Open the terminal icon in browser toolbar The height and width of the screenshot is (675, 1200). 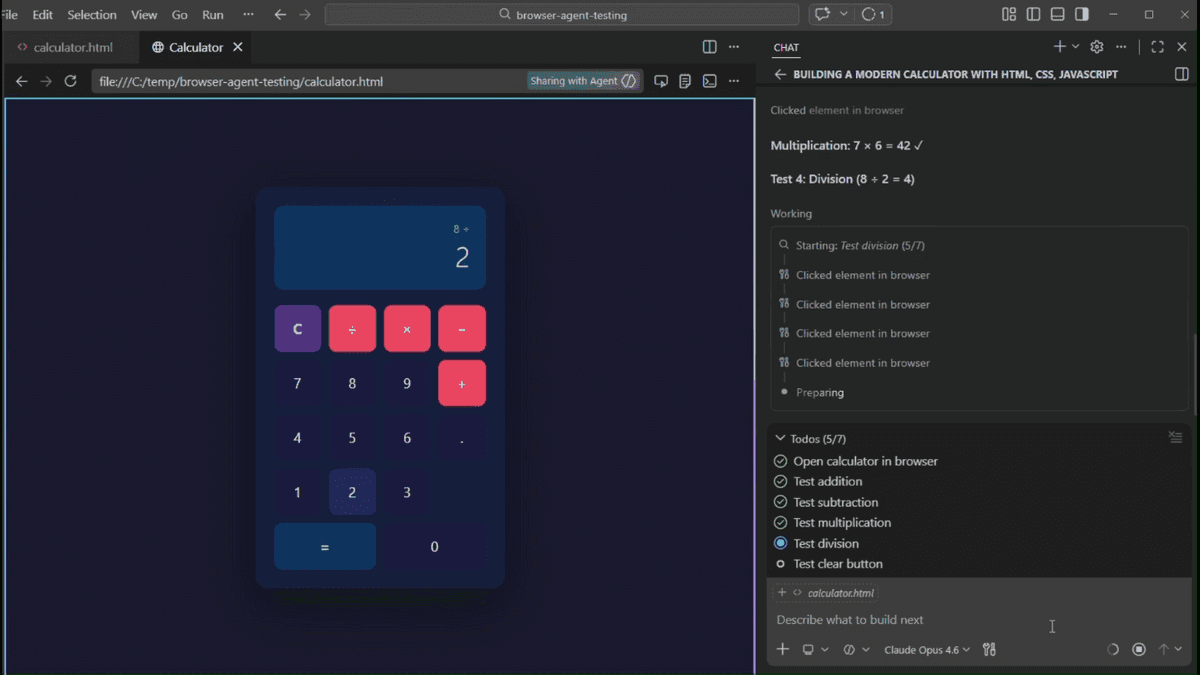(x=709, y=81)
